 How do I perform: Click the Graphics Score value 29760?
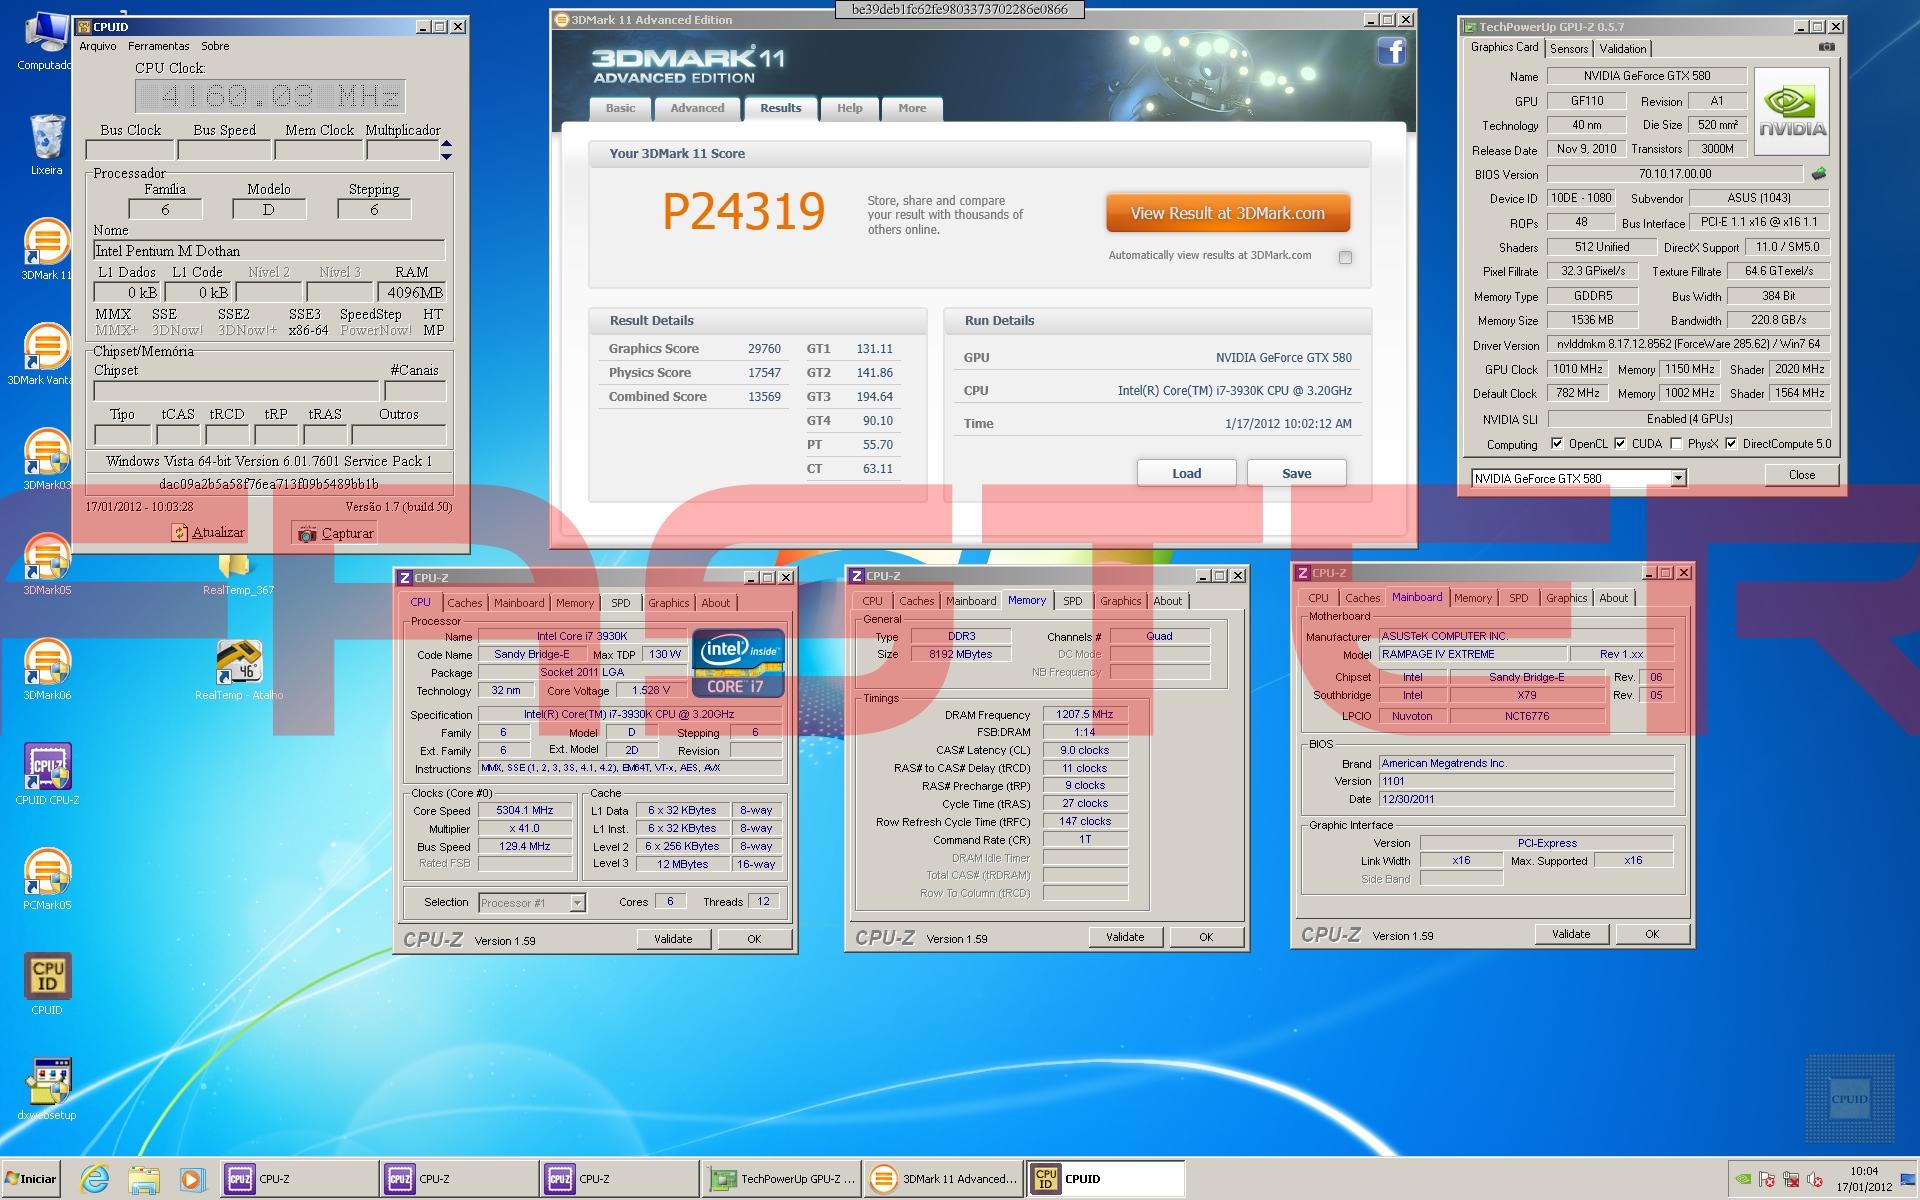(x=764, y=349)
